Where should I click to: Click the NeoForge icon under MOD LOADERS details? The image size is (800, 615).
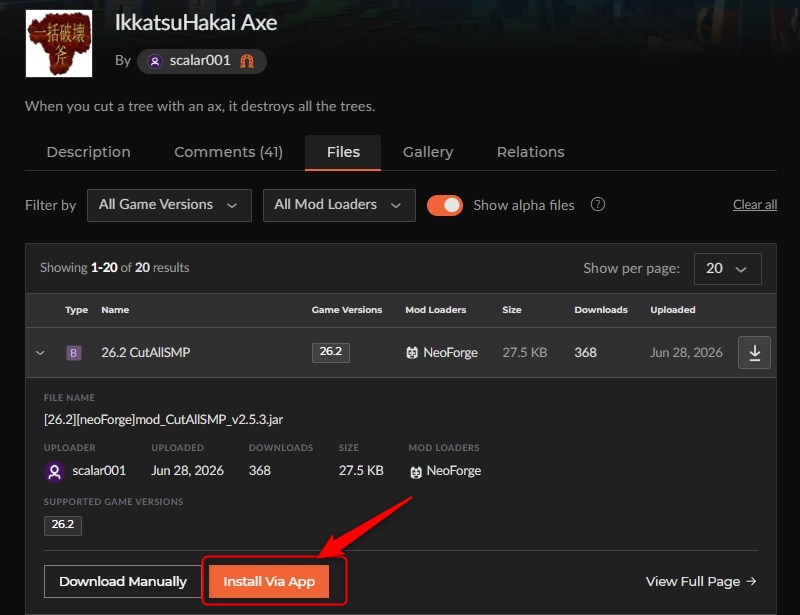click(416, 472)
